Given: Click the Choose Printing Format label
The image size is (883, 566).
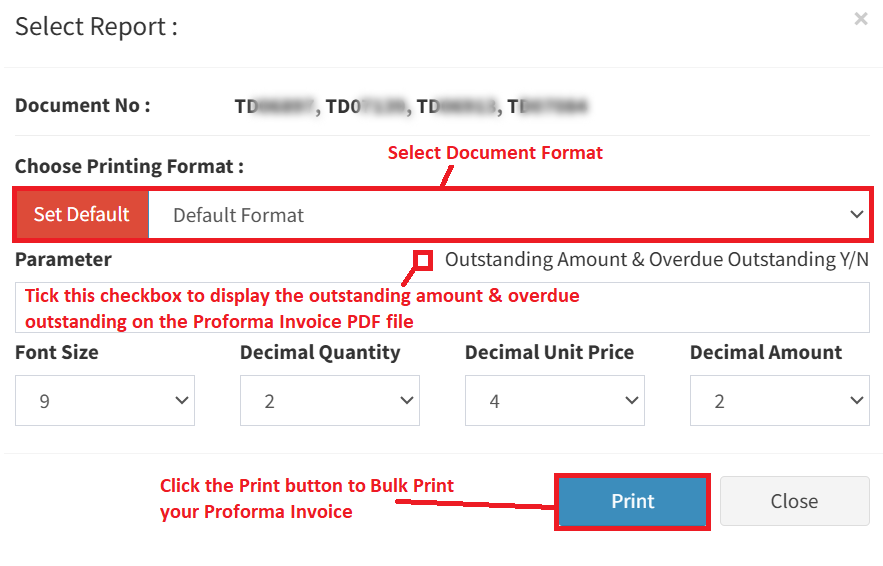Looking at the screenshot, I should click(129, 166).
